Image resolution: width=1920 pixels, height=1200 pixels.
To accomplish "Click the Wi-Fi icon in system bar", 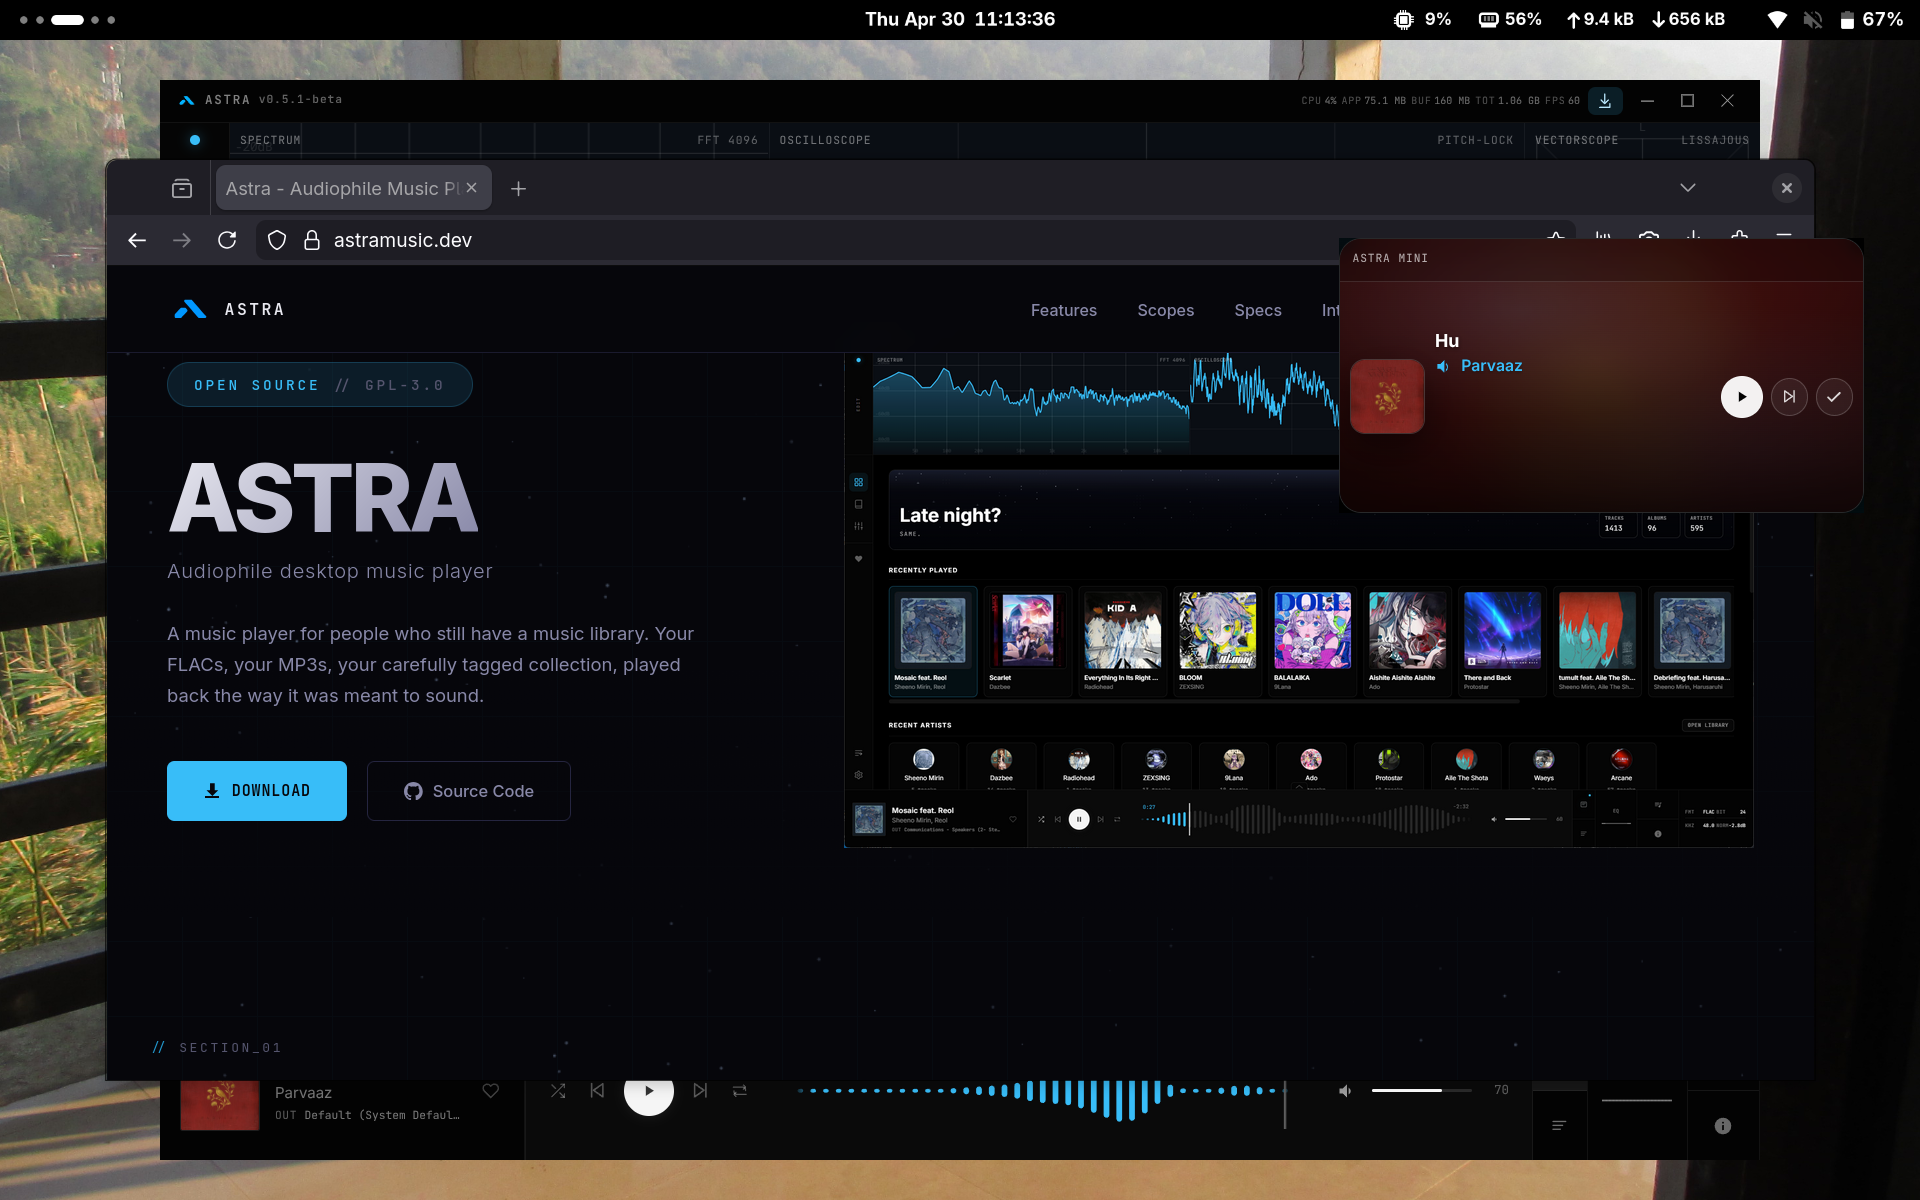I will click(1777, 19).
